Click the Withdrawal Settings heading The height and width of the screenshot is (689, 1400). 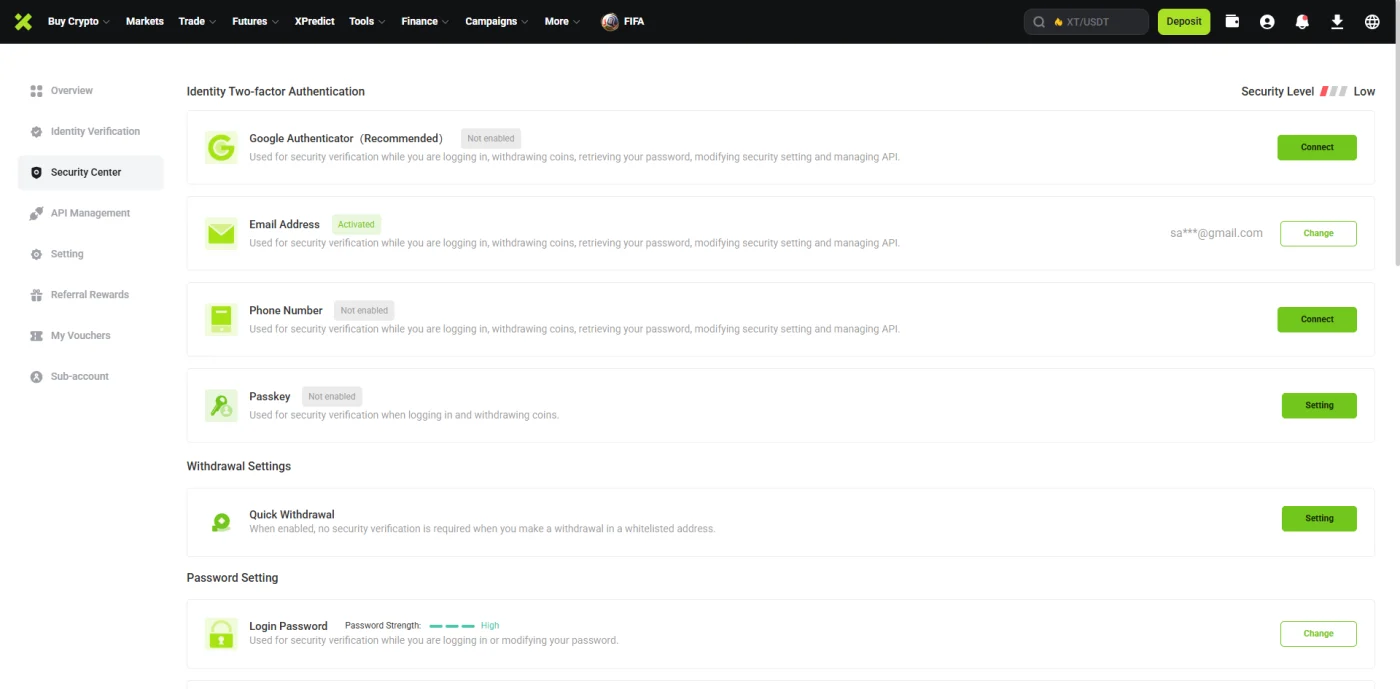click(239, 467)
